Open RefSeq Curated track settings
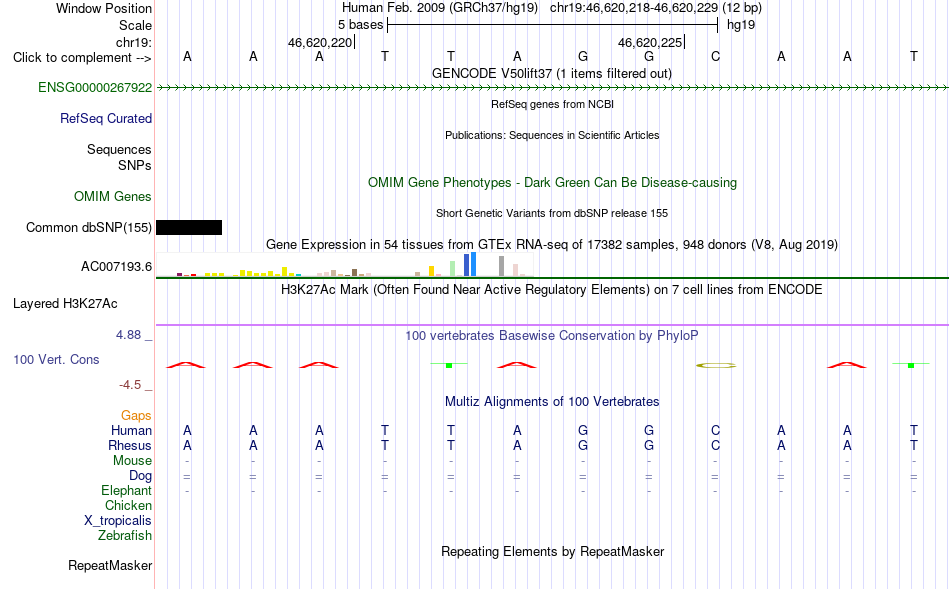 coord(105,118)
